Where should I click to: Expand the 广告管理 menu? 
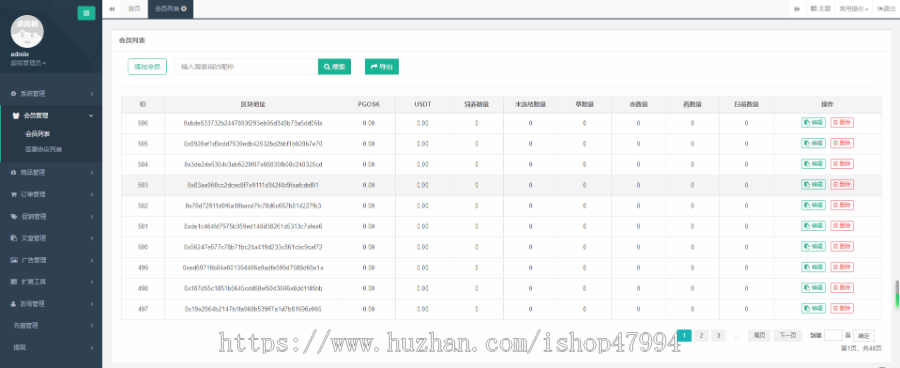(x=51, y=260)
